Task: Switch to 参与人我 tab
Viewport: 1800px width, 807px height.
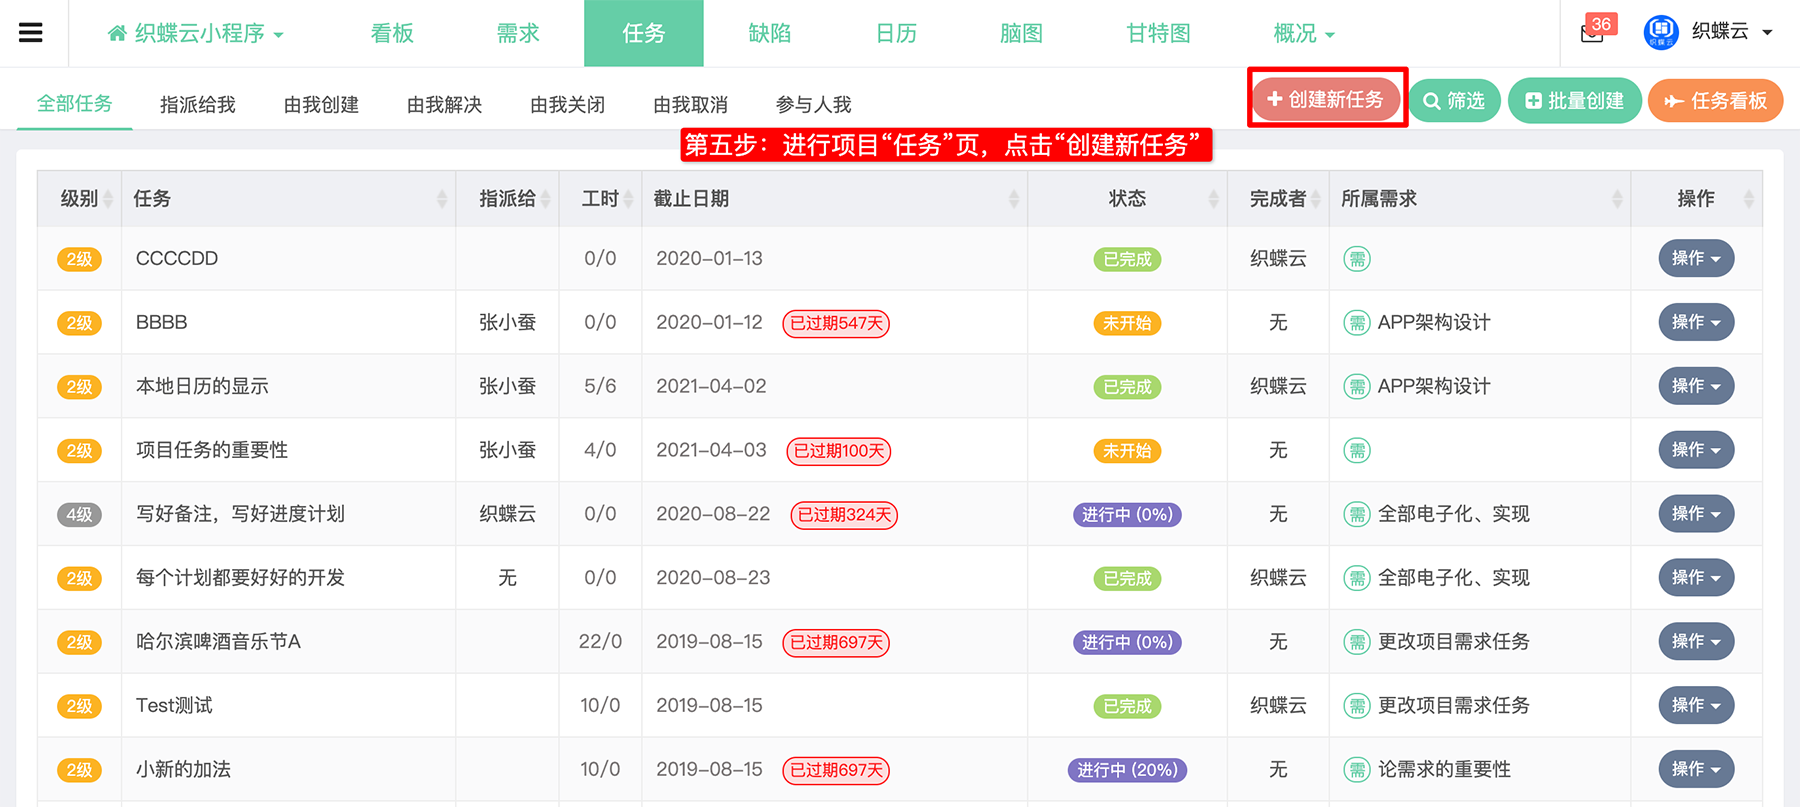Action: point(814,105)
